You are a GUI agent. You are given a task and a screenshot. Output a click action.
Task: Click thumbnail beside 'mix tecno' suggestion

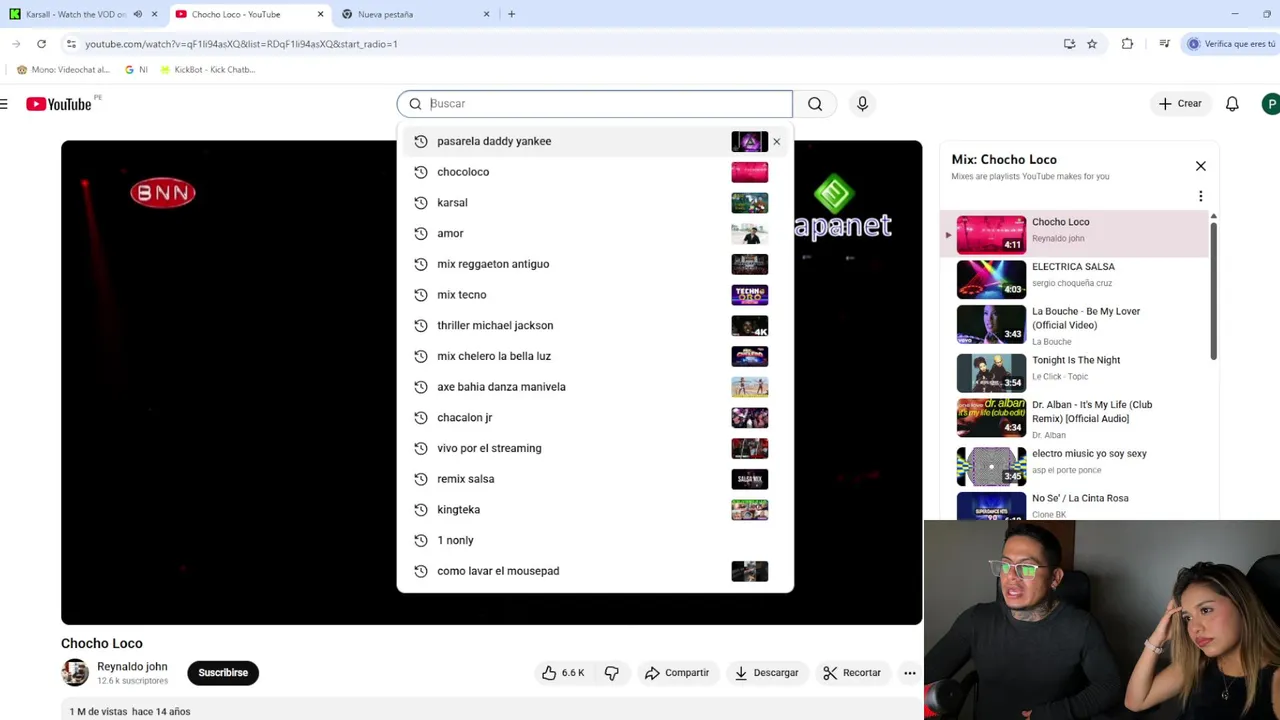pos(749,294)
